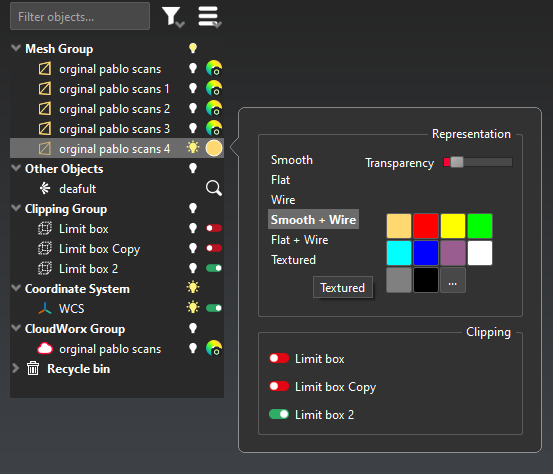The height and width of the screenshot is (474, 553).
Task: Select Textured representation in list
Action: 293,260
